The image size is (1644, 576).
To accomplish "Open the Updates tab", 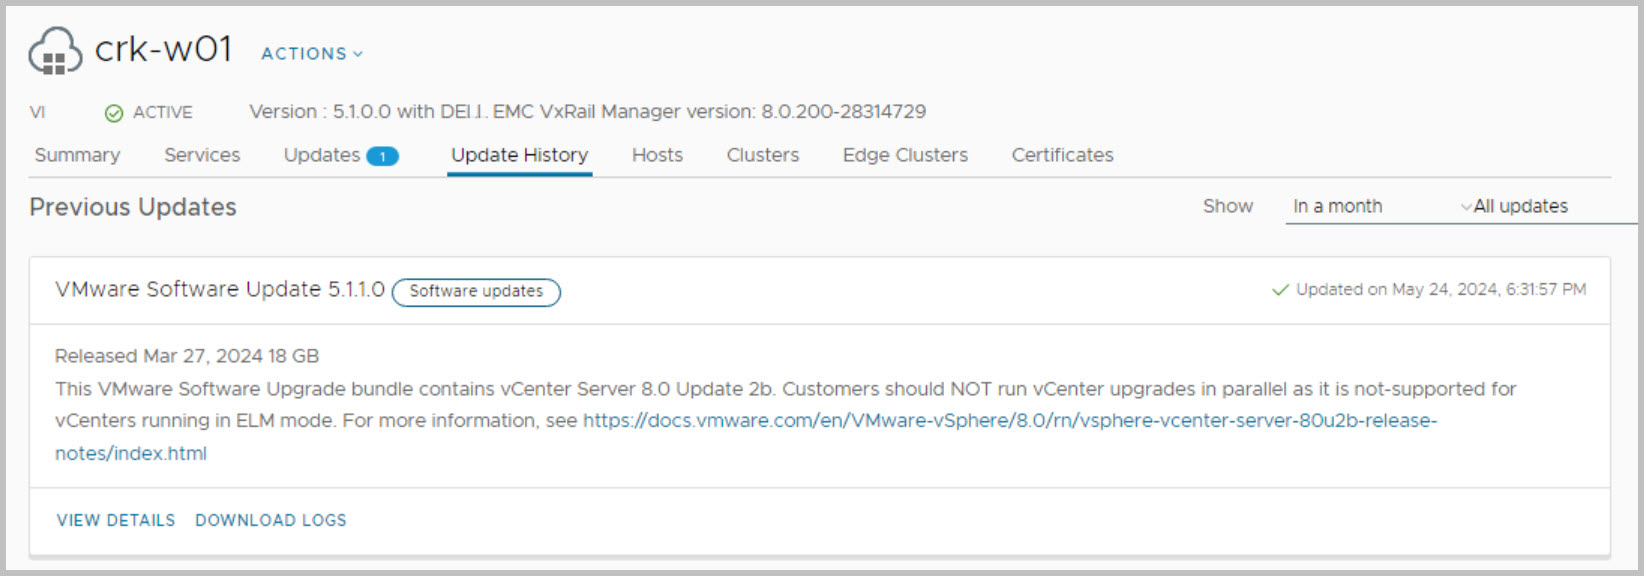I will coord(321,155).
